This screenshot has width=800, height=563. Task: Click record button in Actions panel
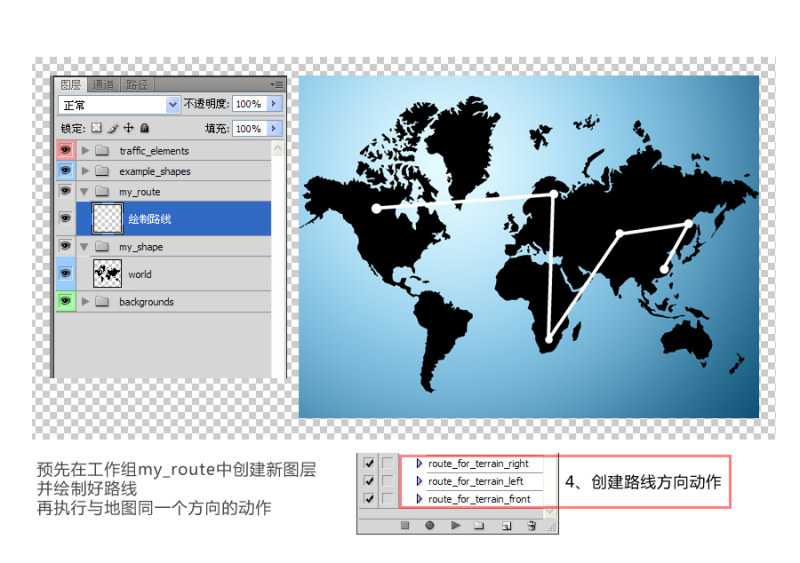pos(430,525)
